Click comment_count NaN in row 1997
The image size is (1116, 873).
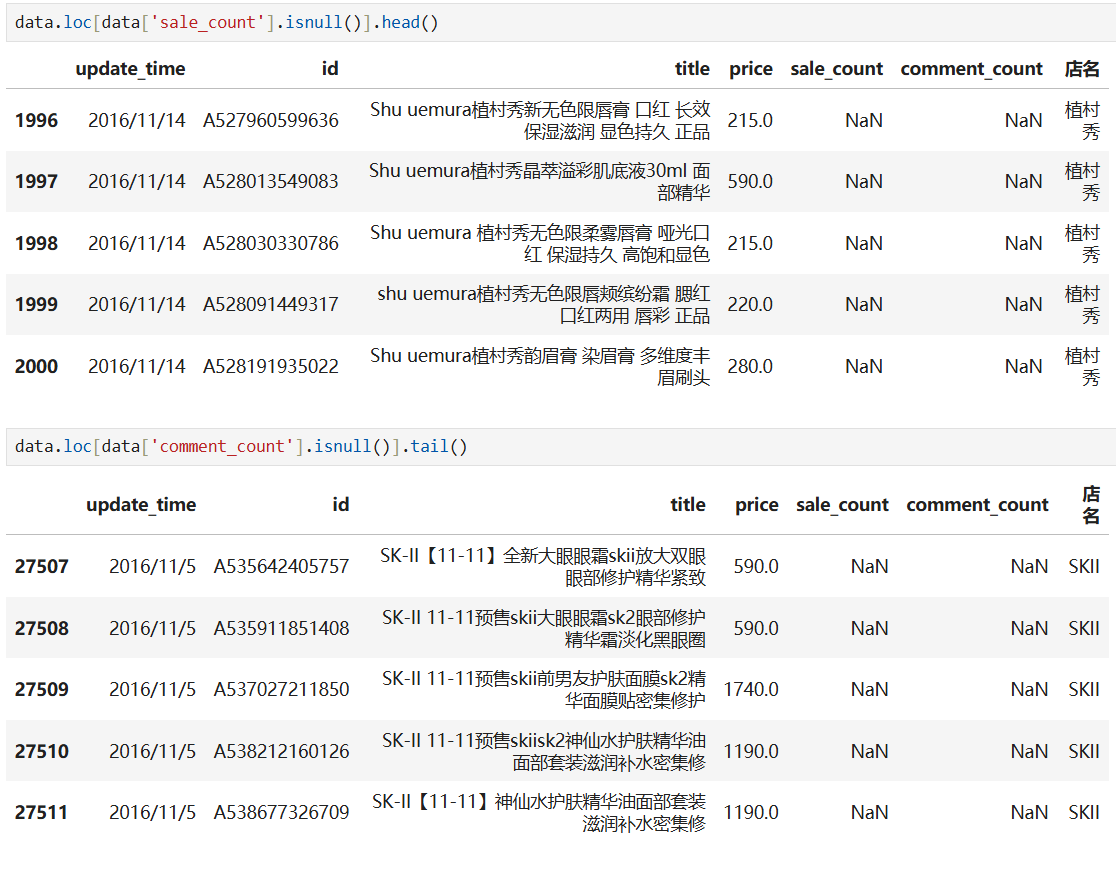tap(1023, 181)
